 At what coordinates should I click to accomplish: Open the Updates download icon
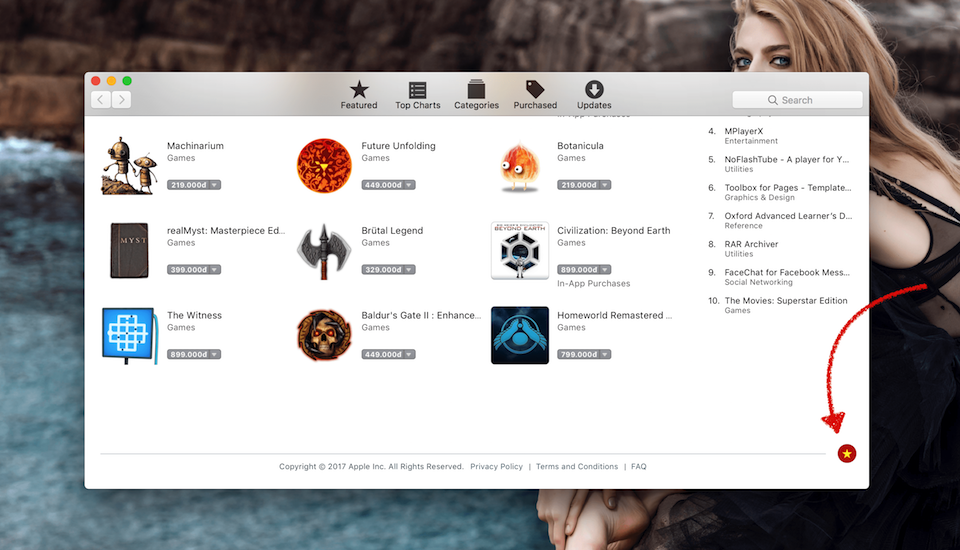tap(594, 89)
